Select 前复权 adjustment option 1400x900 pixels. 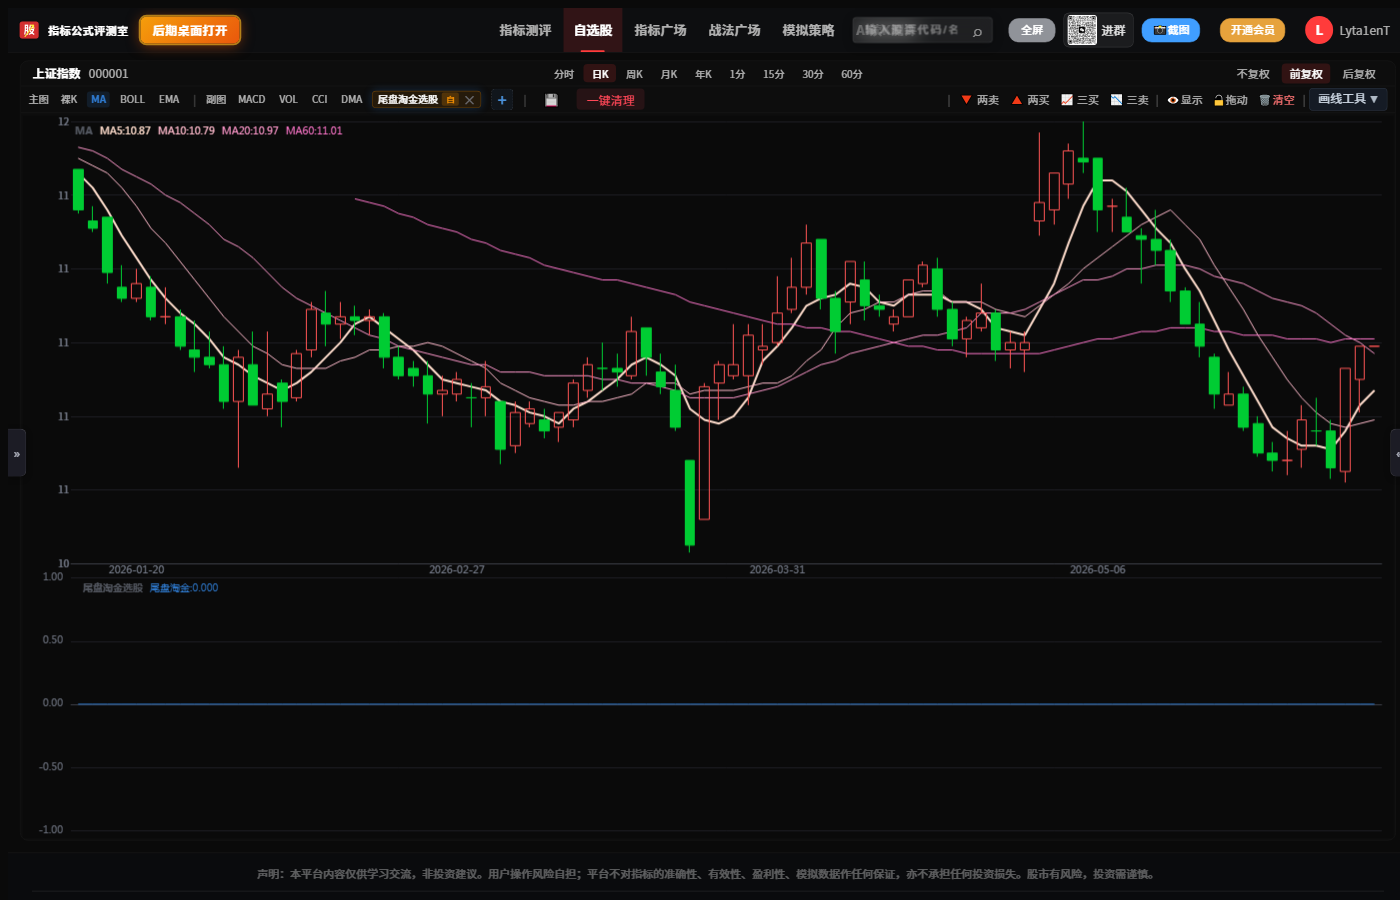1306,74
